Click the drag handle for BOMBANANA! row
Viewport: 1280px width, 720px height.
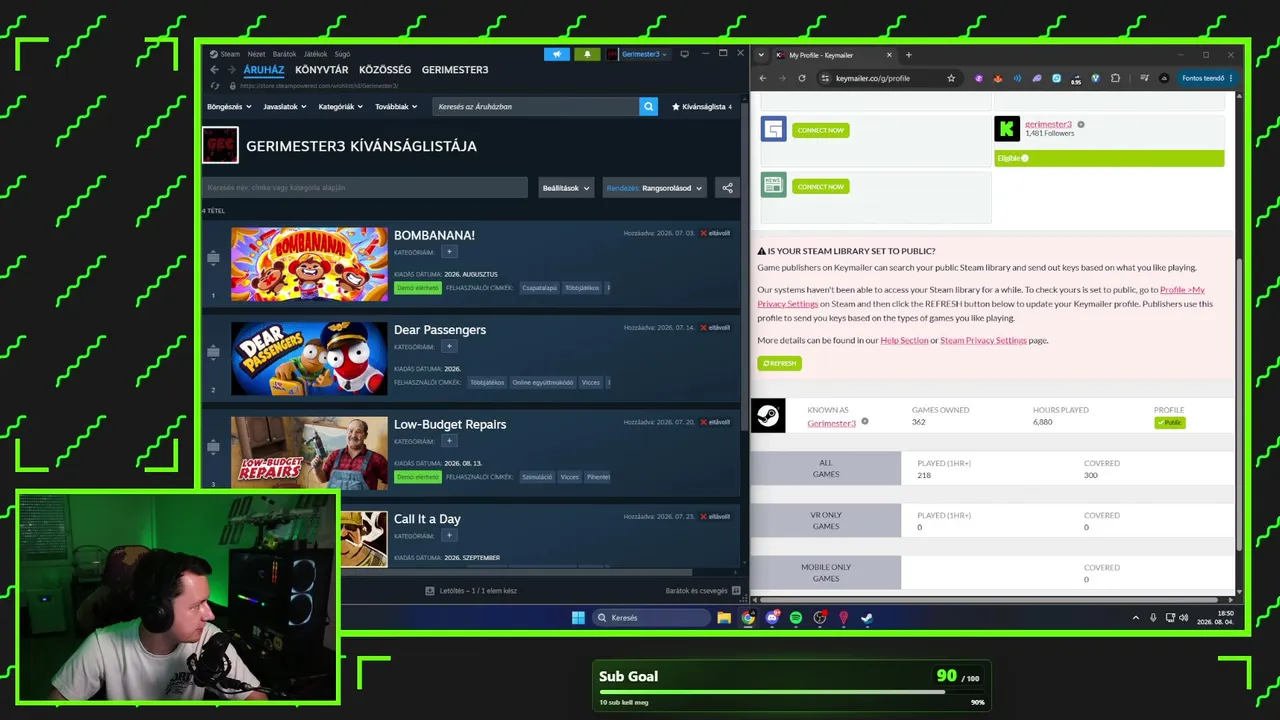click(213, 258)
